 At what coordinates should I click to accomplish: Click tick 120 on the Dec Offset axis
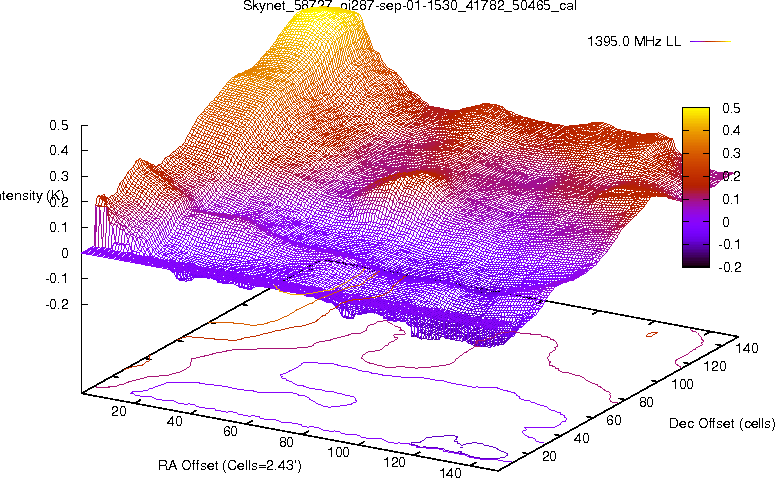[x=715, y=366]
